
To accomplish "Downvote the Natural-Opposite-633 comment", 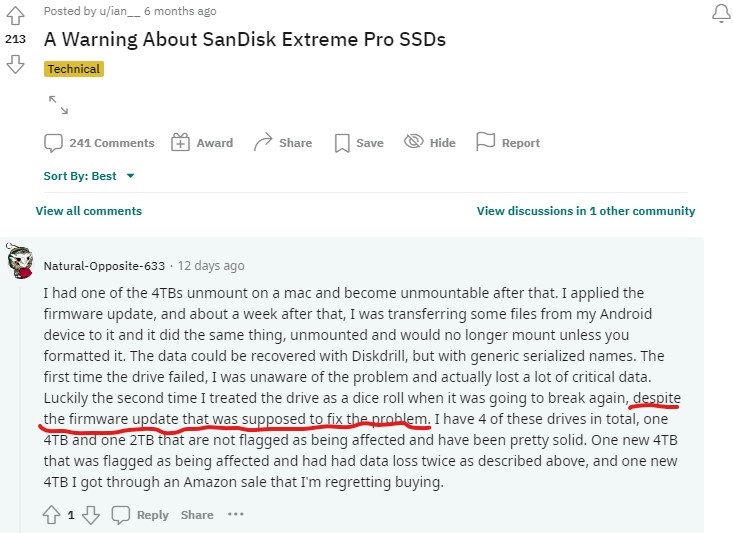I will click(x=91, y=515).
